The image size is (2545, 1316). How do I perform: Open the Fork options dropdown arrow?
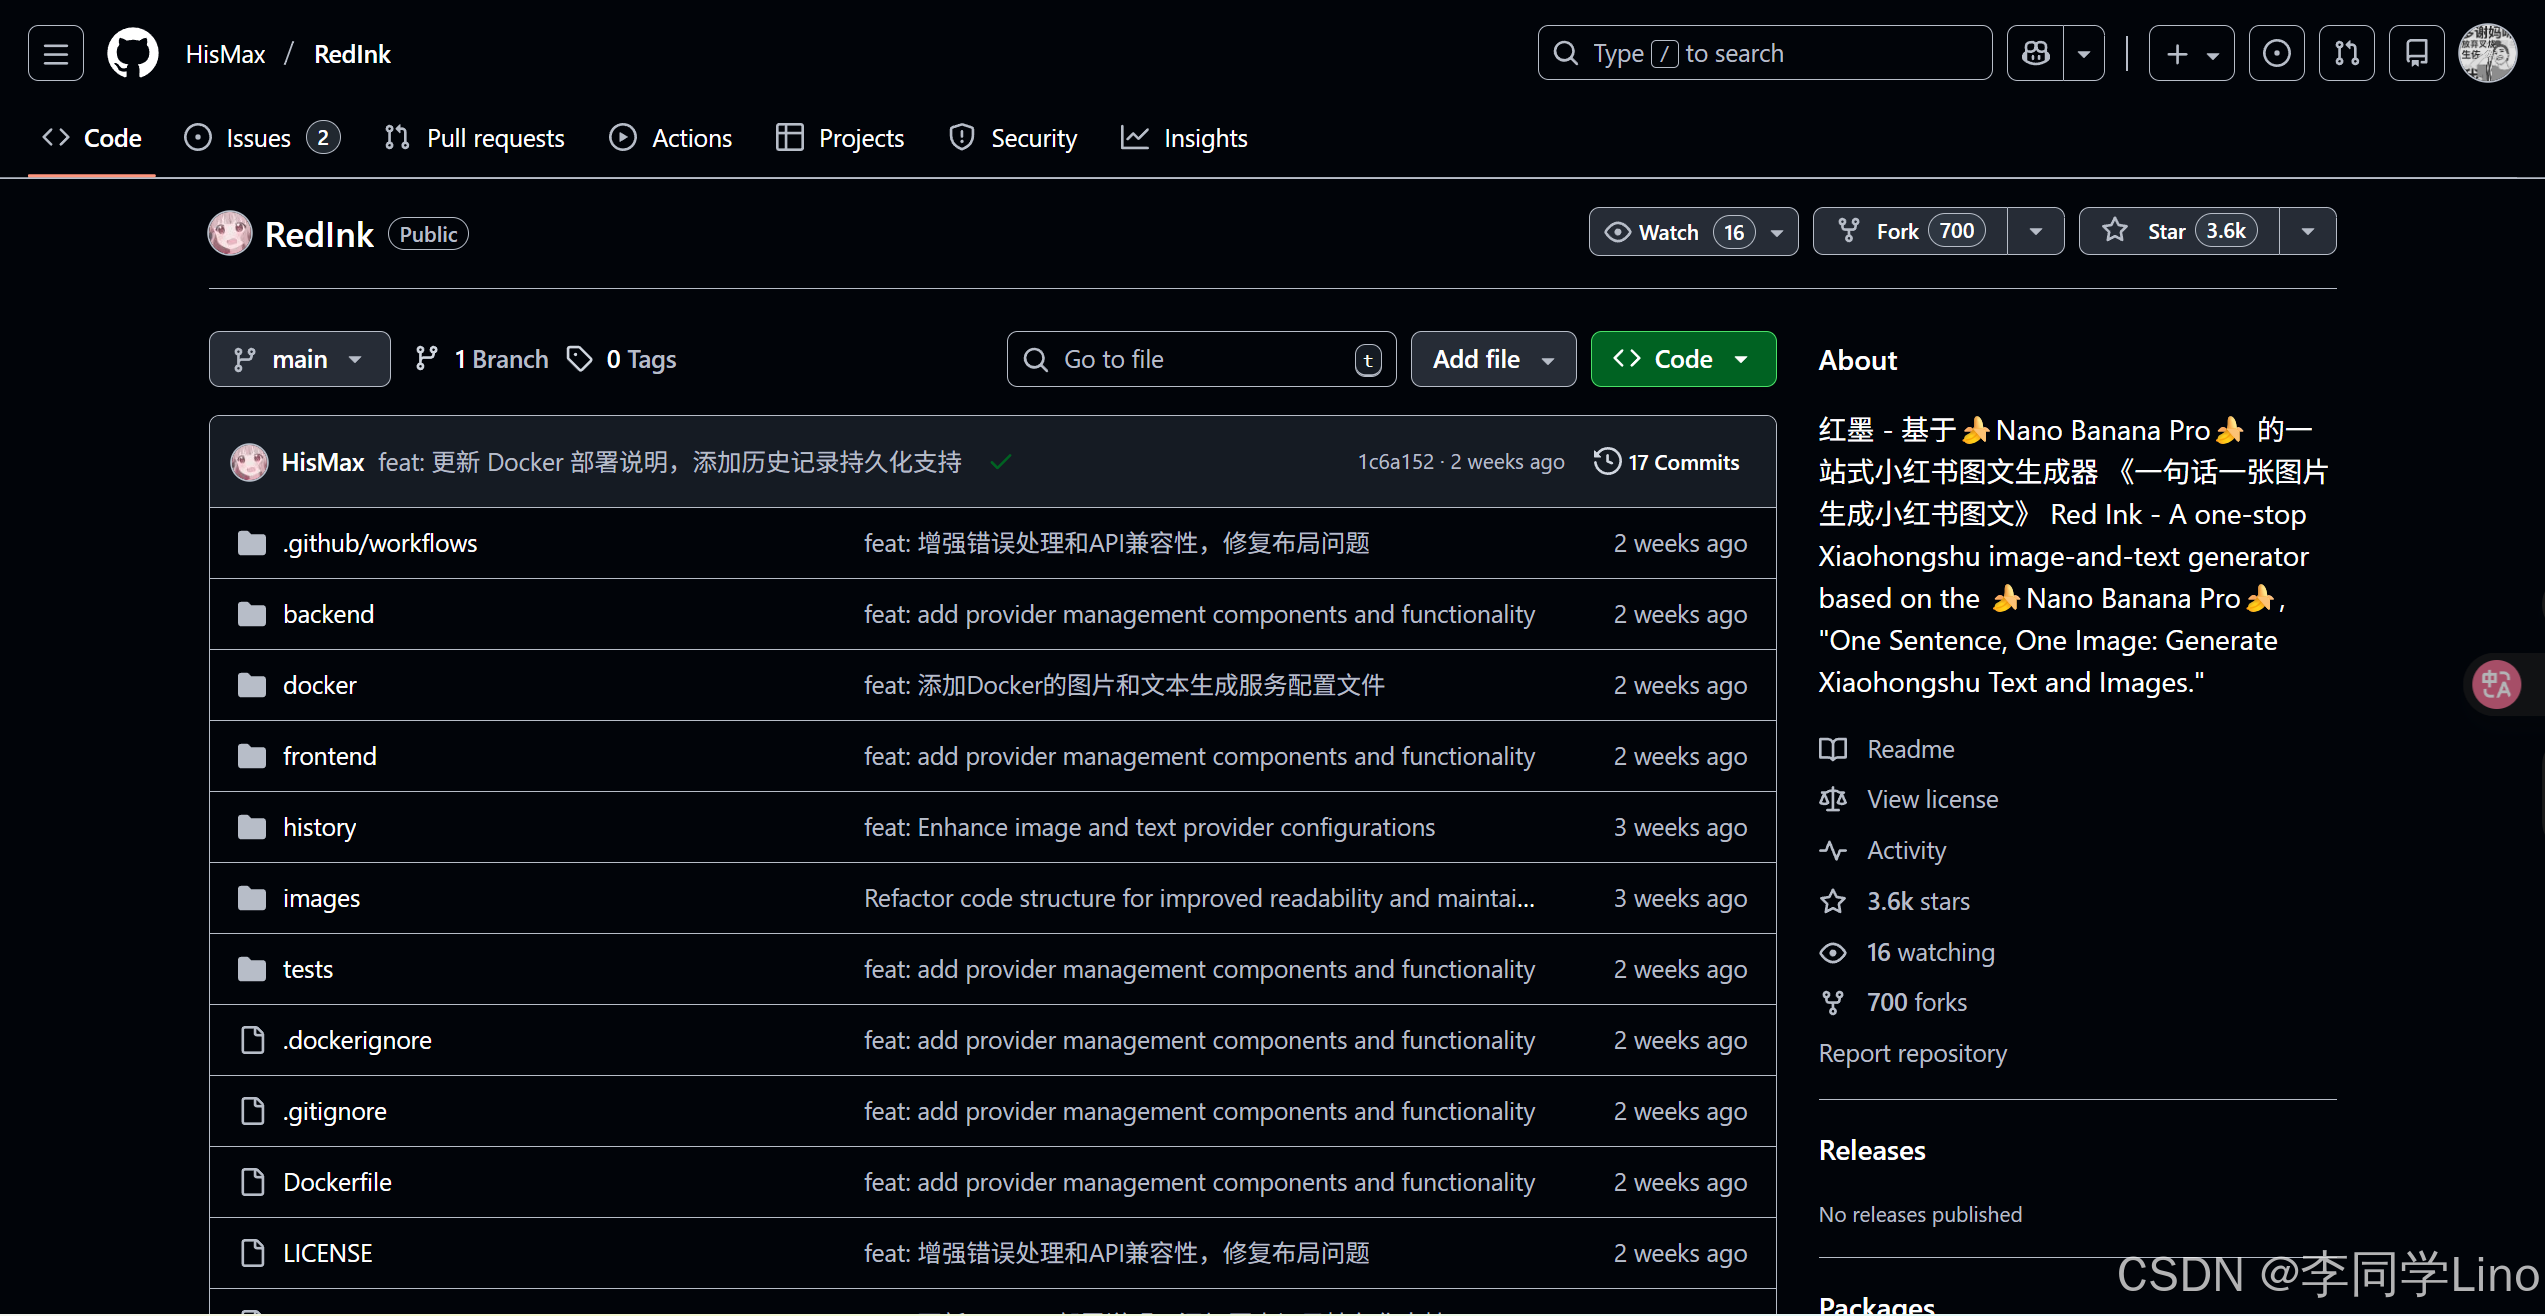(x=2035, y=232)
